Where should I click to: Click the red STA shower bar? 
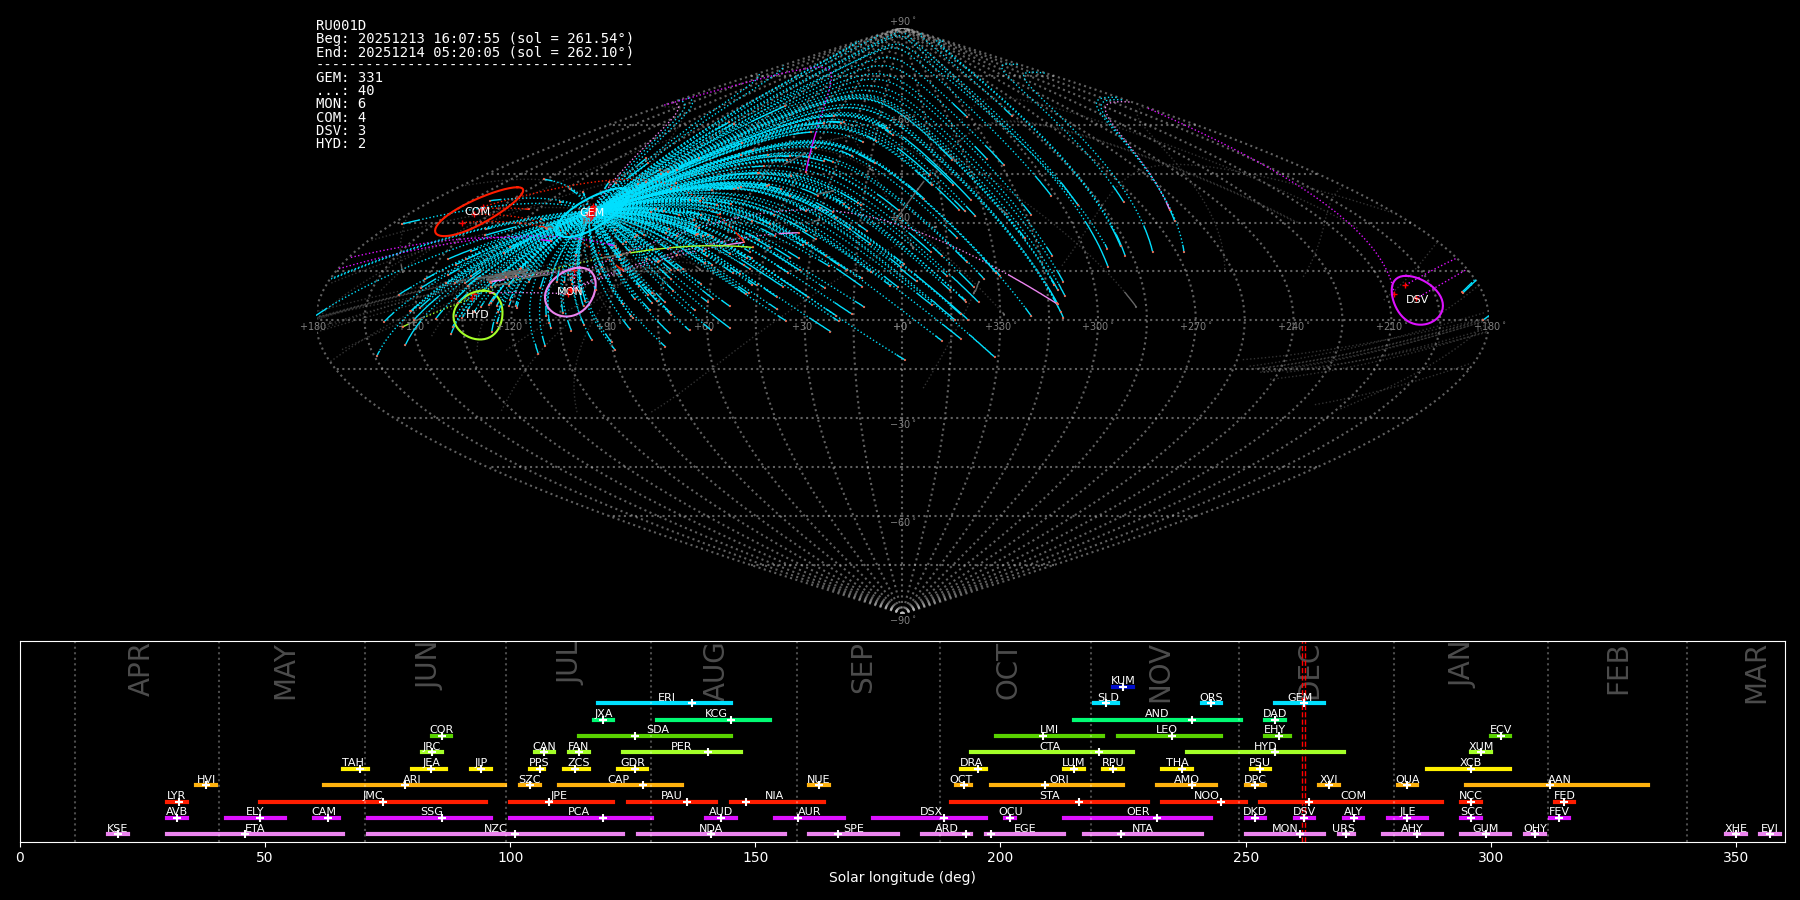[1049, 802]
